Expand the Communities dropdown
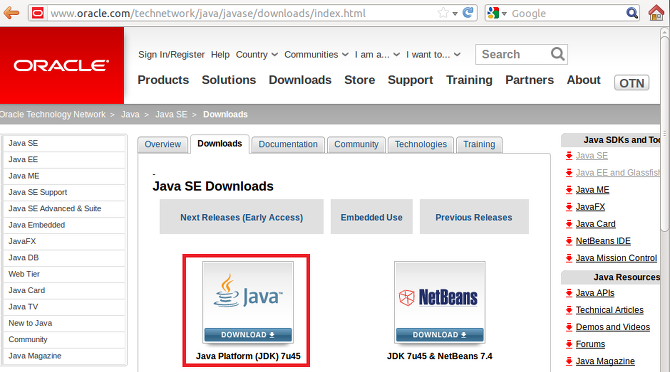 pyautogui.click(x=316, y=55)
